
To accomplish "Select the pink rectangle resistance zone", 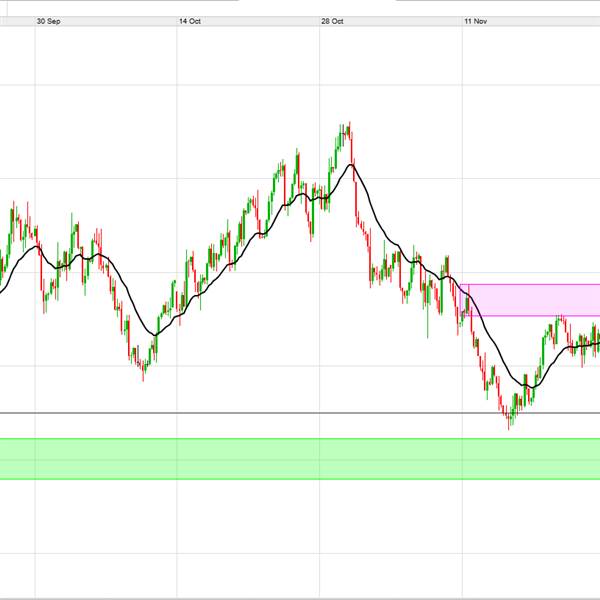I will tap(530, 300).
